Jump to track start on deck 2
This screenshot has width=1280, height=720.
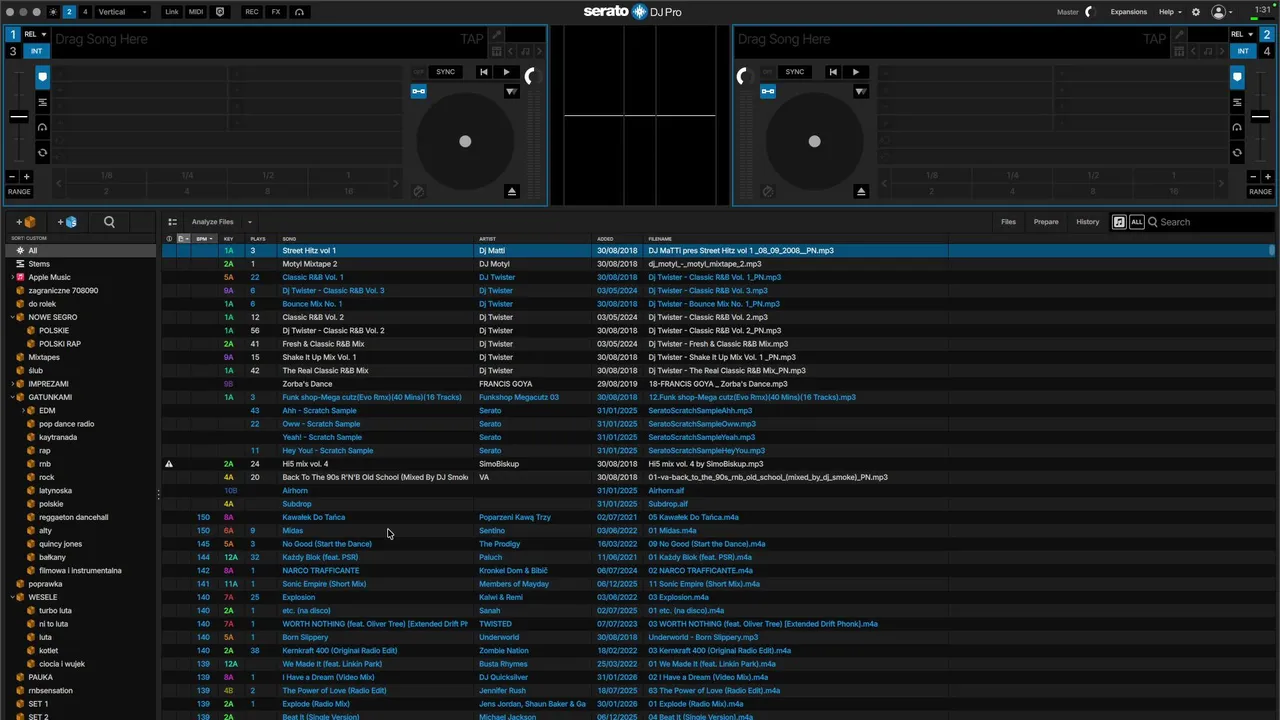[x=833, y=72]
